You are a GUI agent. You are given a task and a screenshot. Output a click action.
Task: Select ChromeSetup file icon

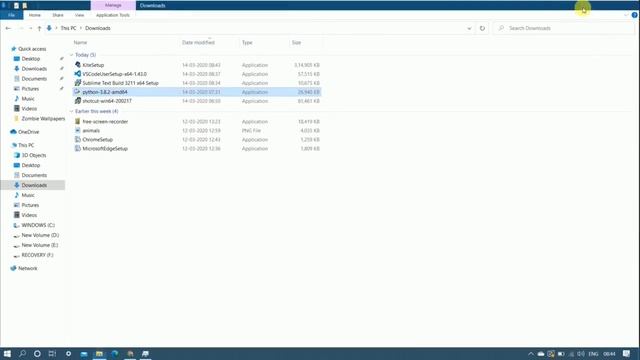(x=78, y=140)
